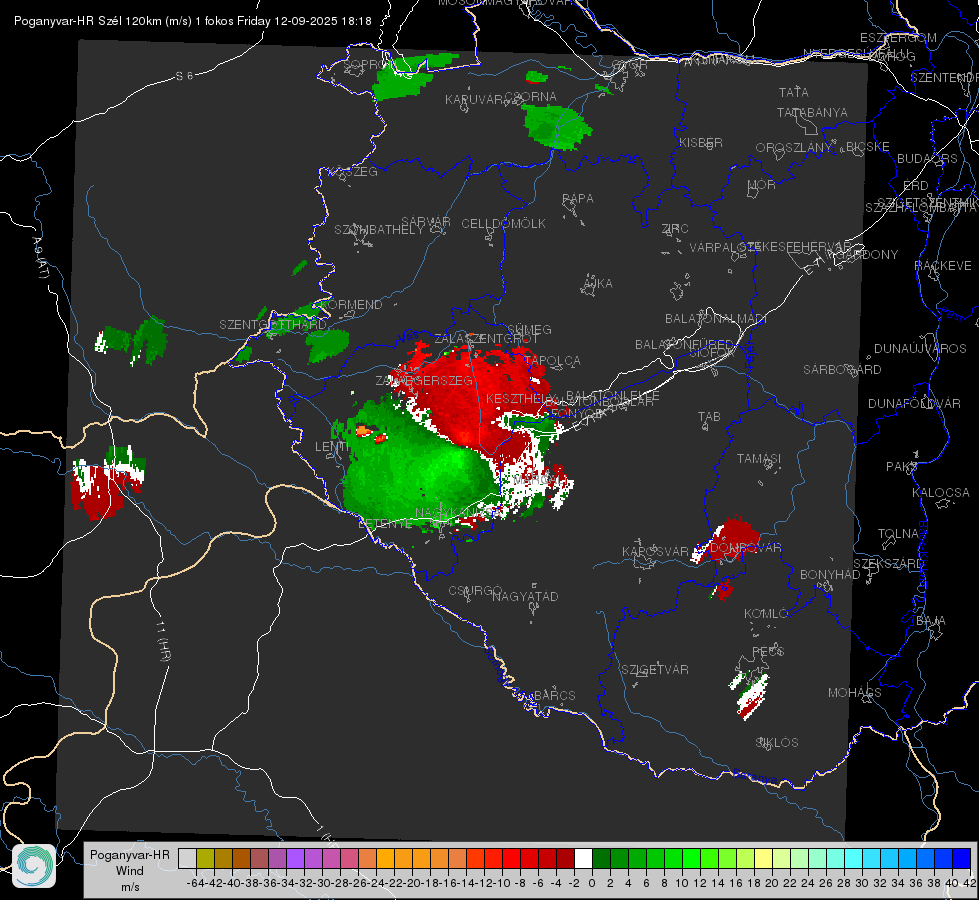979x900 pixels.
Task: Choose the yellow swatch near 18 m/s
Action: click(x=764, y=858)
